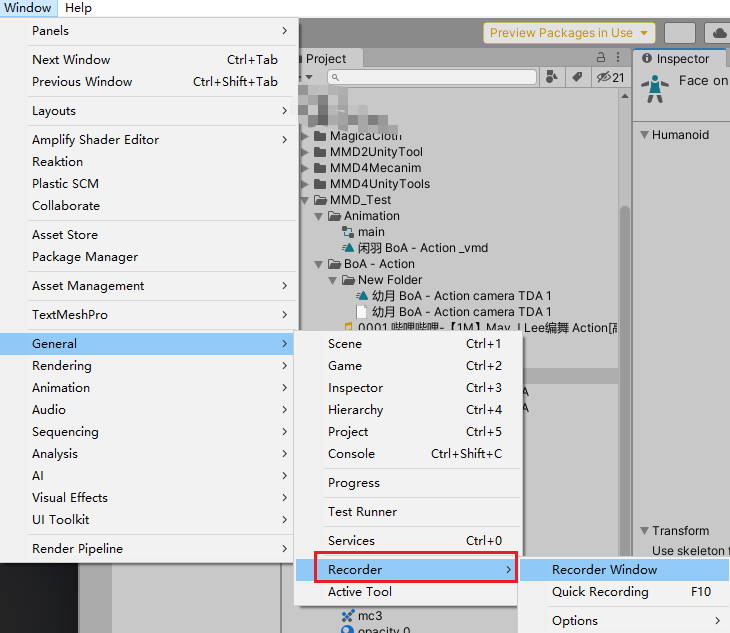The height and width of the screenshot is (633, 730).
Task: Collapse the Transform section in Inspector
Action: [x=644, y=531]
